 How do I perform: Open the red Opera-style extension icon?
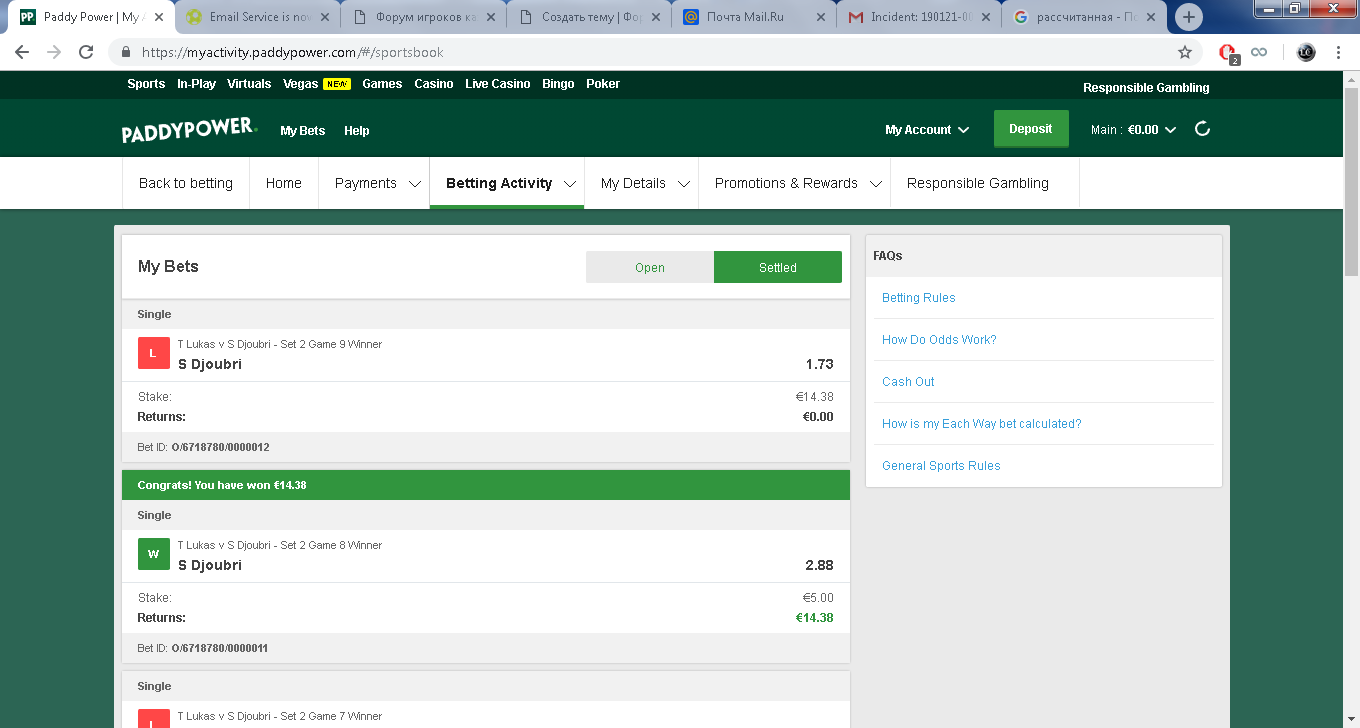pyautogui.click(x=1229, y=53)
